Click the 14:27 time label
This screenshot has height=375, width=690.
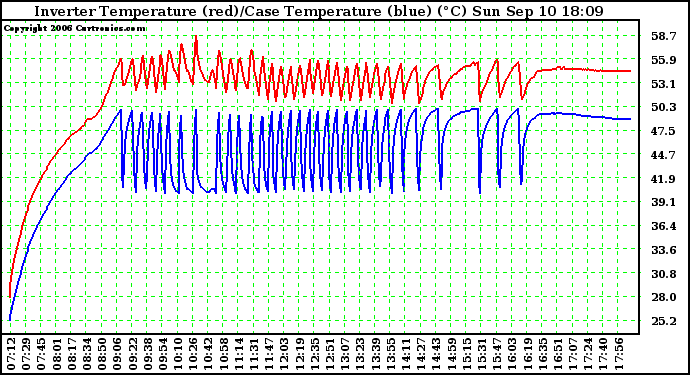[x=421, y=354]
